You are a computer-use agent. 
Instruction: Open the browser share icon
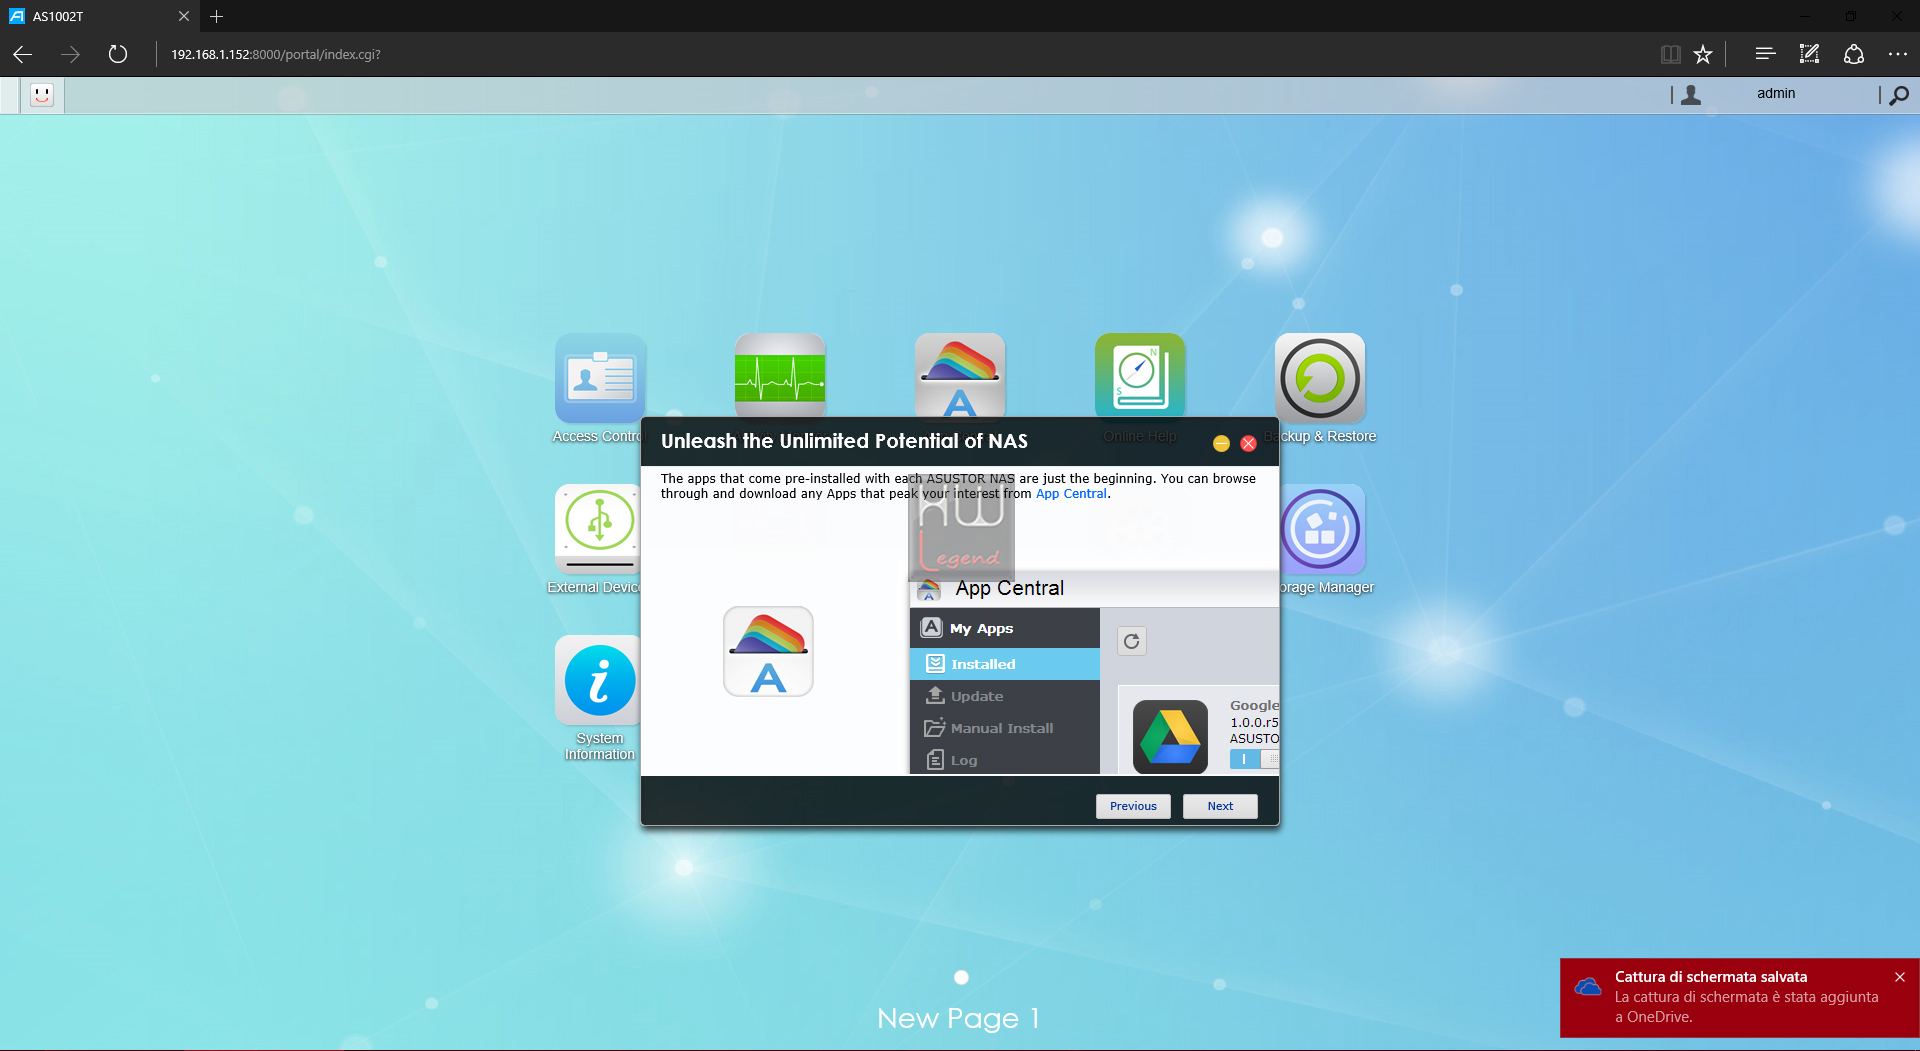1853,54
